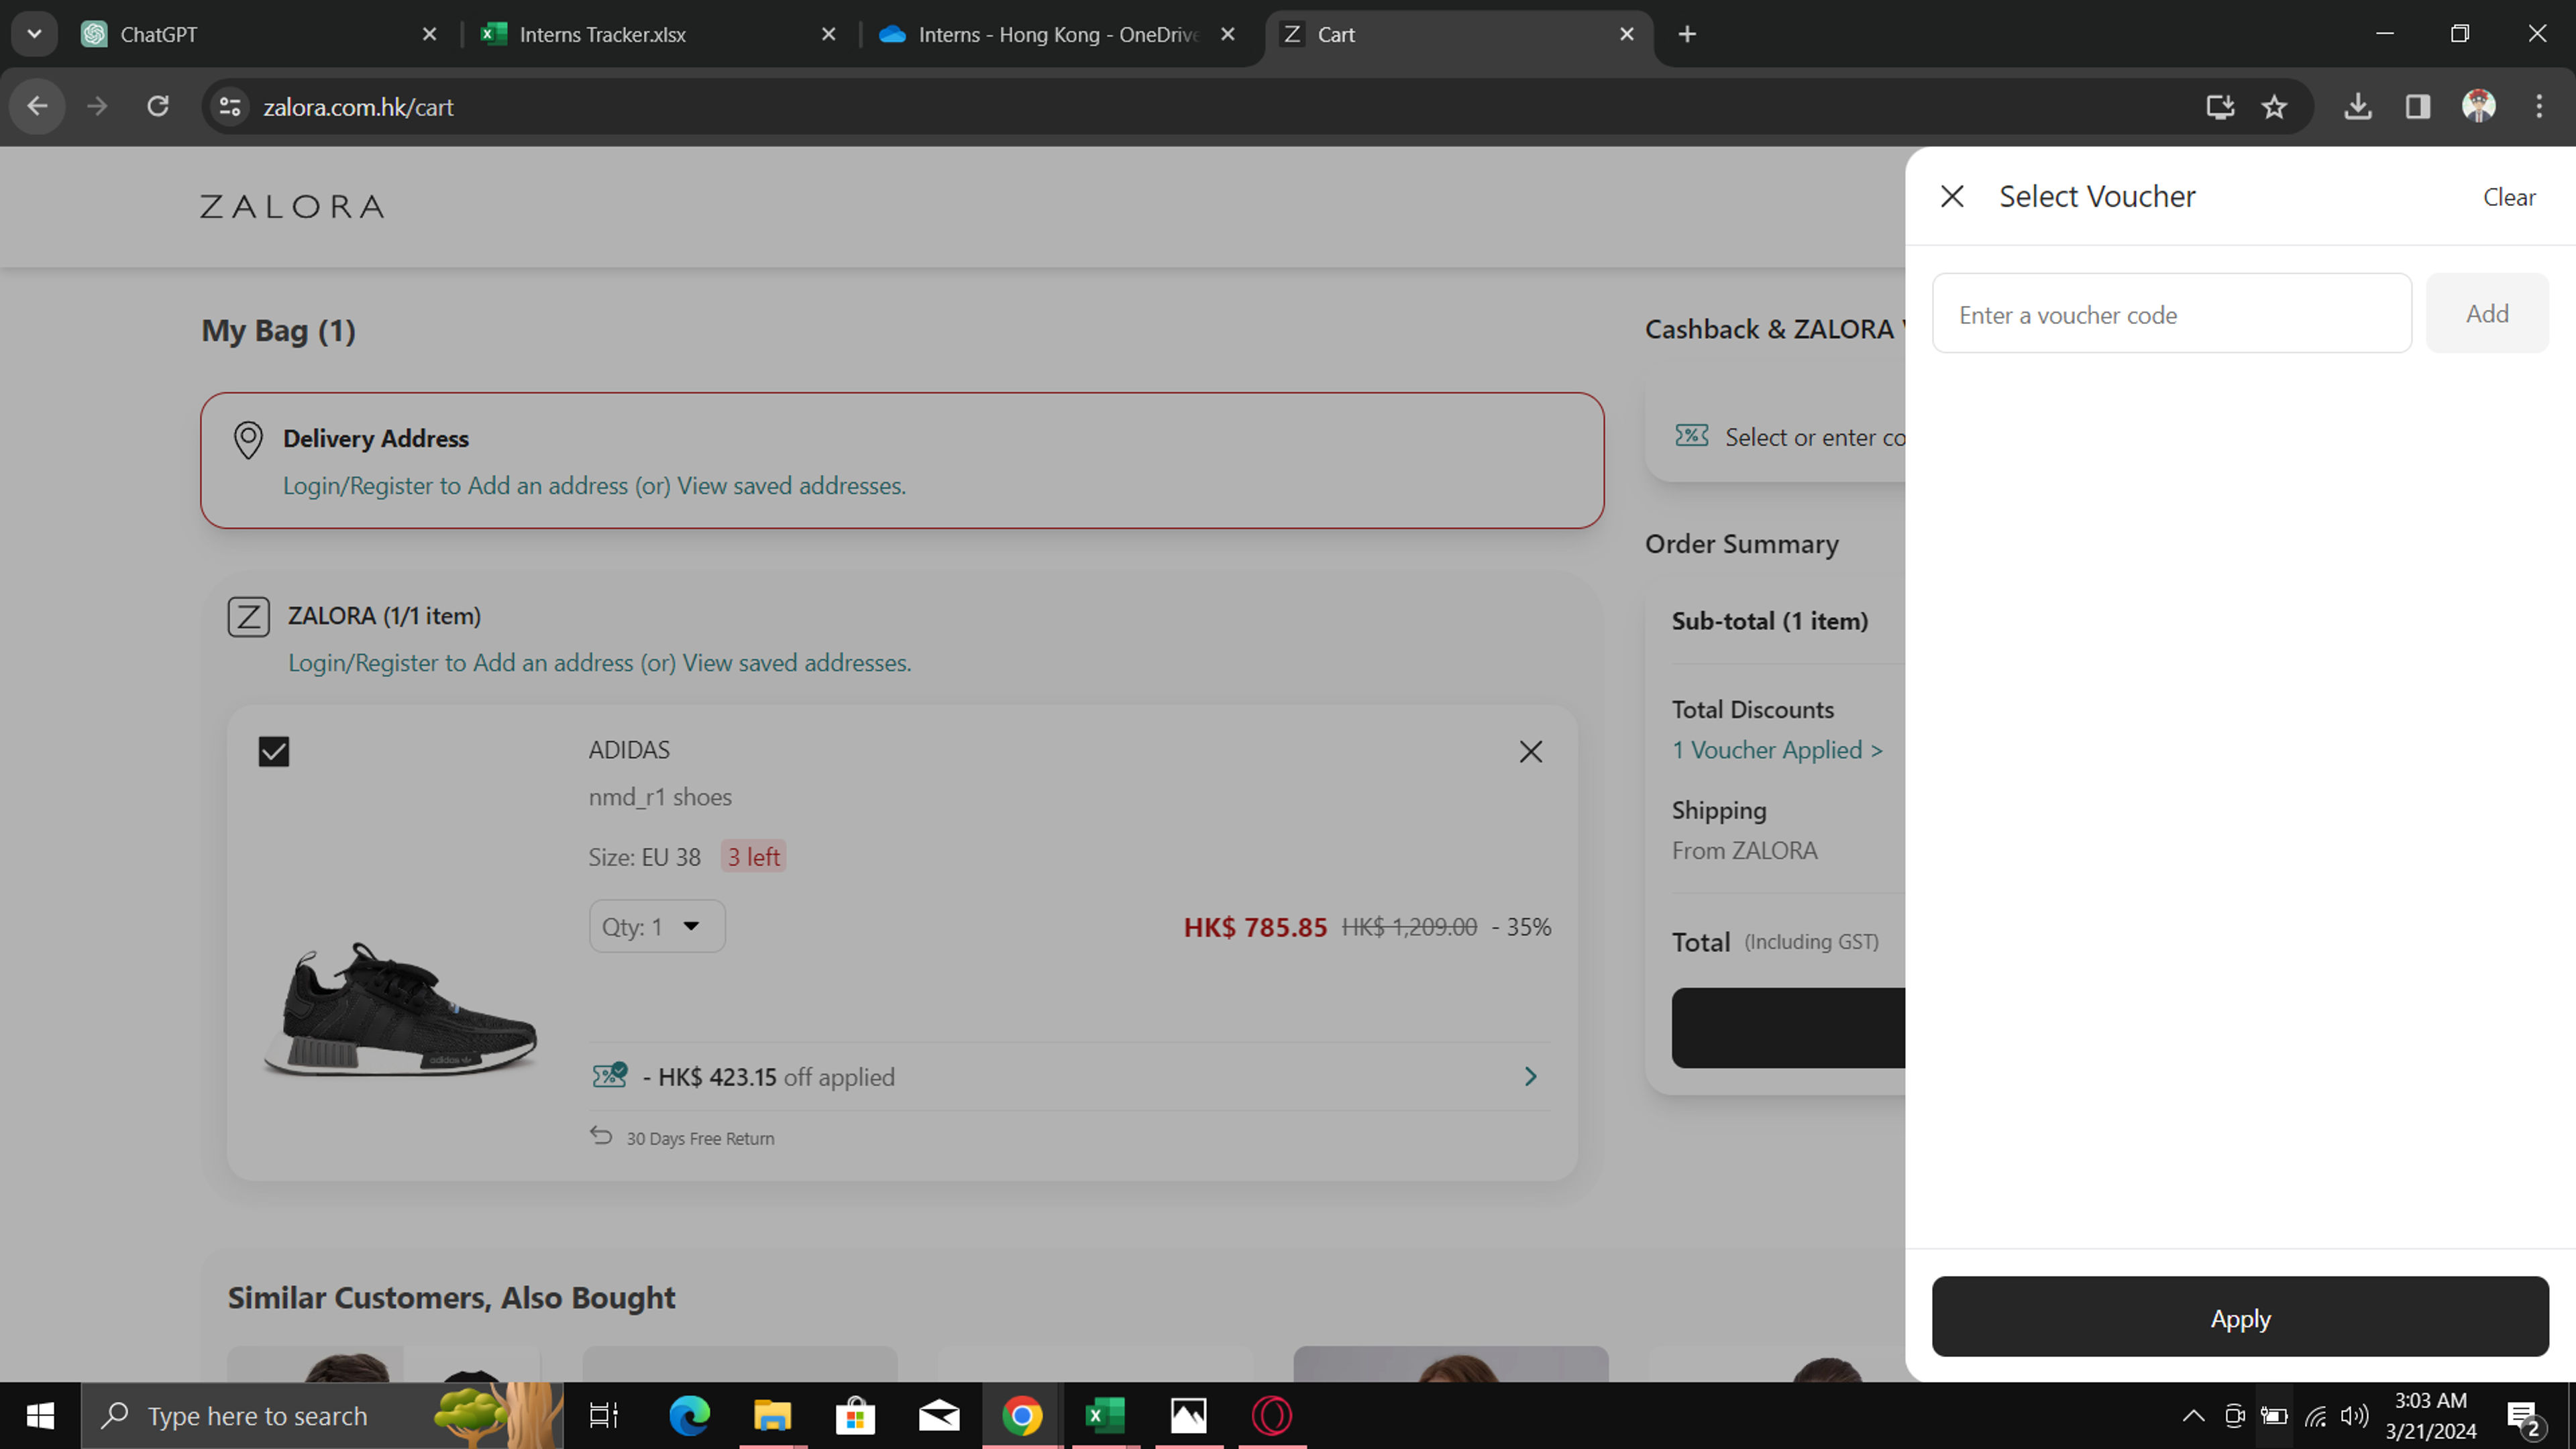
Task: Click the 3 left stock badge
Action: coord(753,857)
